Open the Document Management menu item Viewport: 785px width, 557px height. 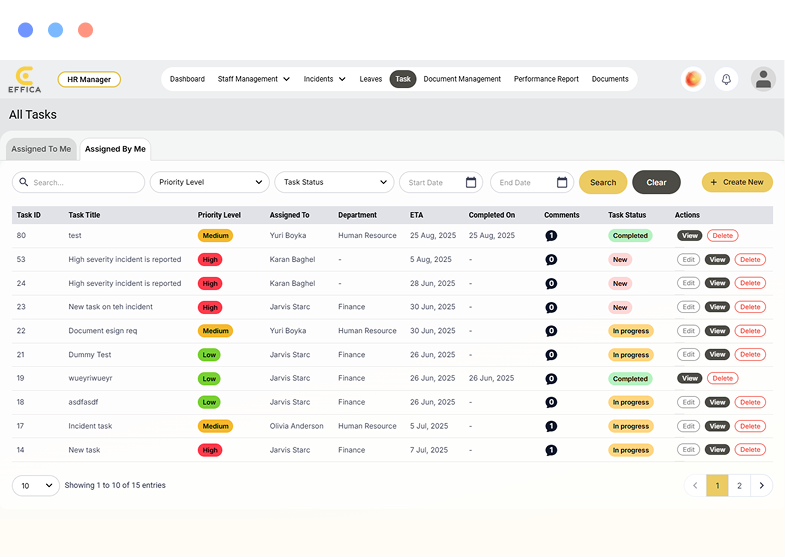click(462, 79)
